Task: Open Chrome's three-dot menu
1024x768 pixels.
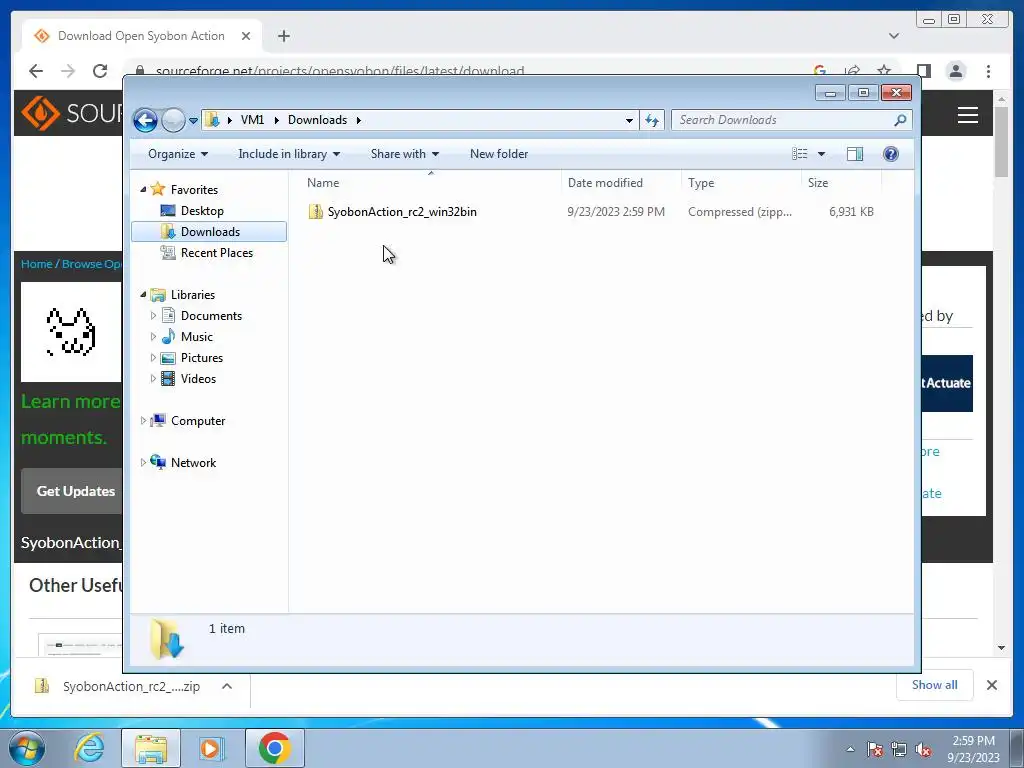Action: coord(988,71)
